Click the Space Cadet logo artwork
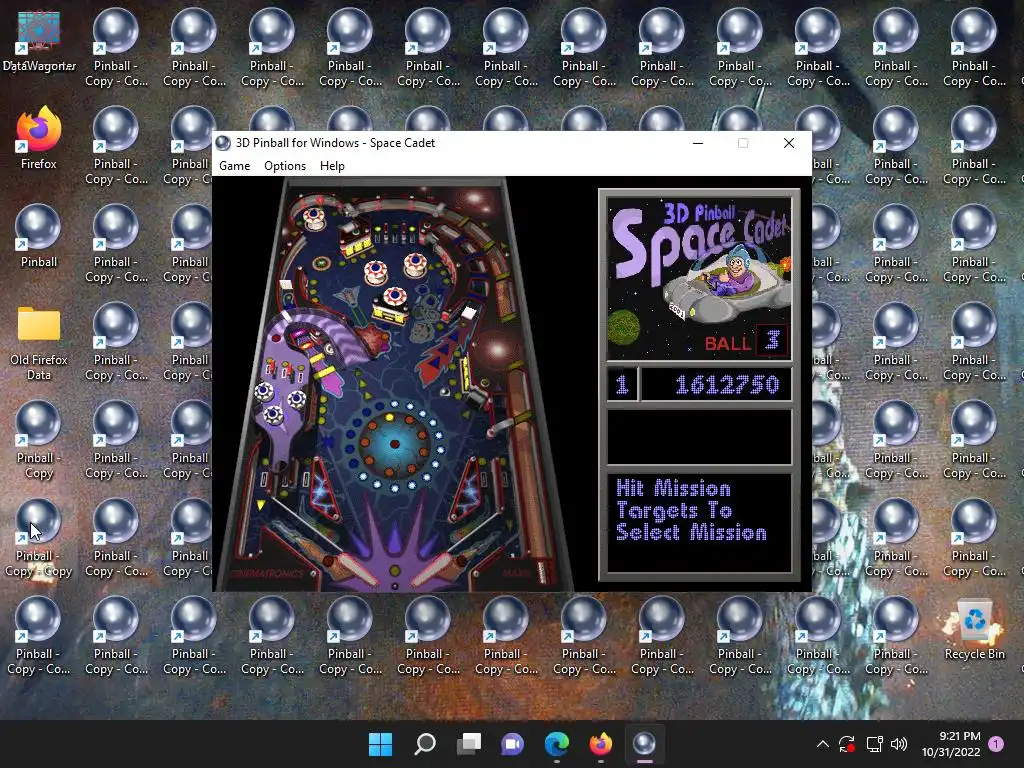The height and width of the screenshot is (768, 1024). [x=699, y=280]
